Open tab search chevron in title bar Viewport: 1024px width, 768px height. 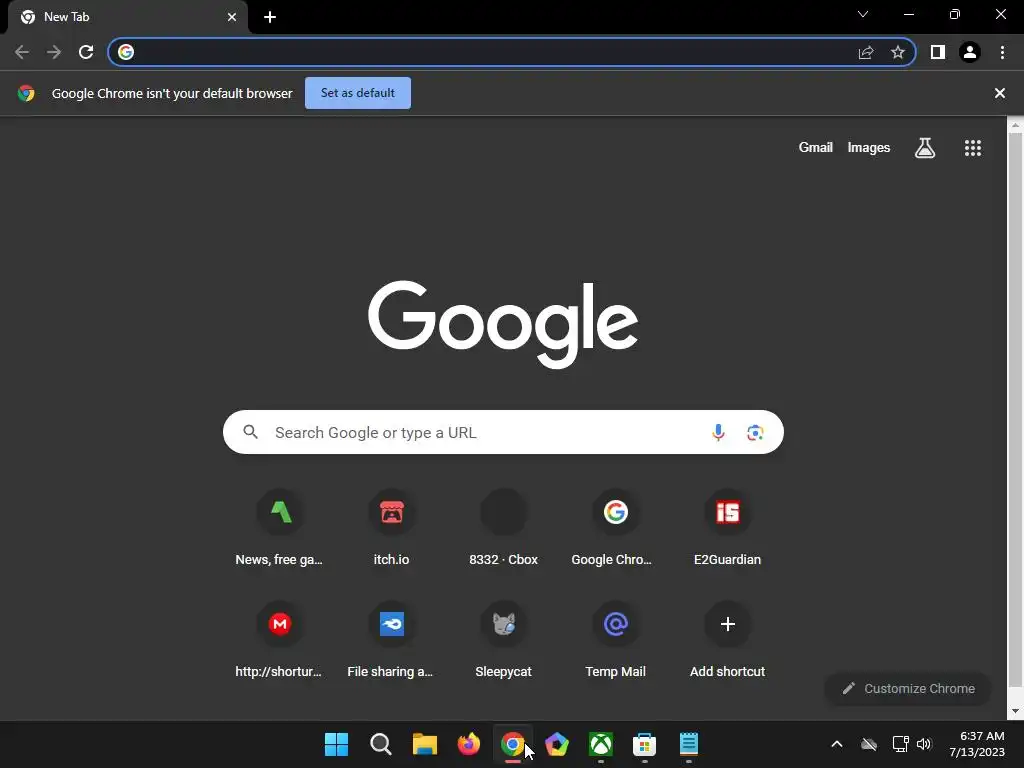click(863, 14)
